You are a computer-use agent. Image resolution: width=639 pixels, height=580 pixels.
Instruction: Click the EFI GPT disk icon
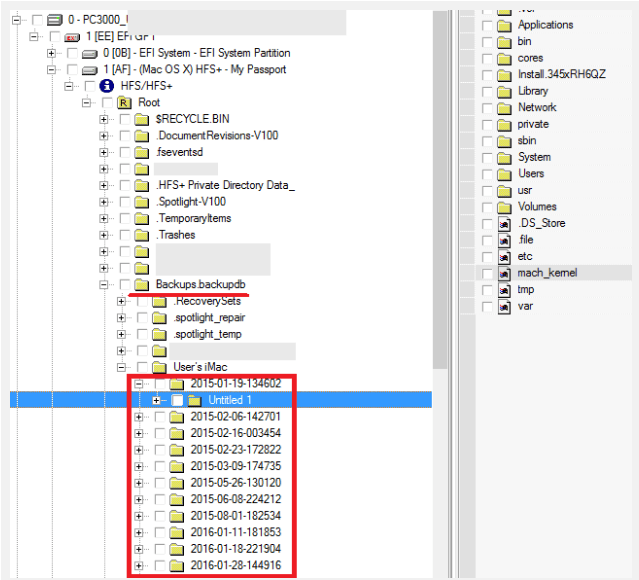pos(72,36)
